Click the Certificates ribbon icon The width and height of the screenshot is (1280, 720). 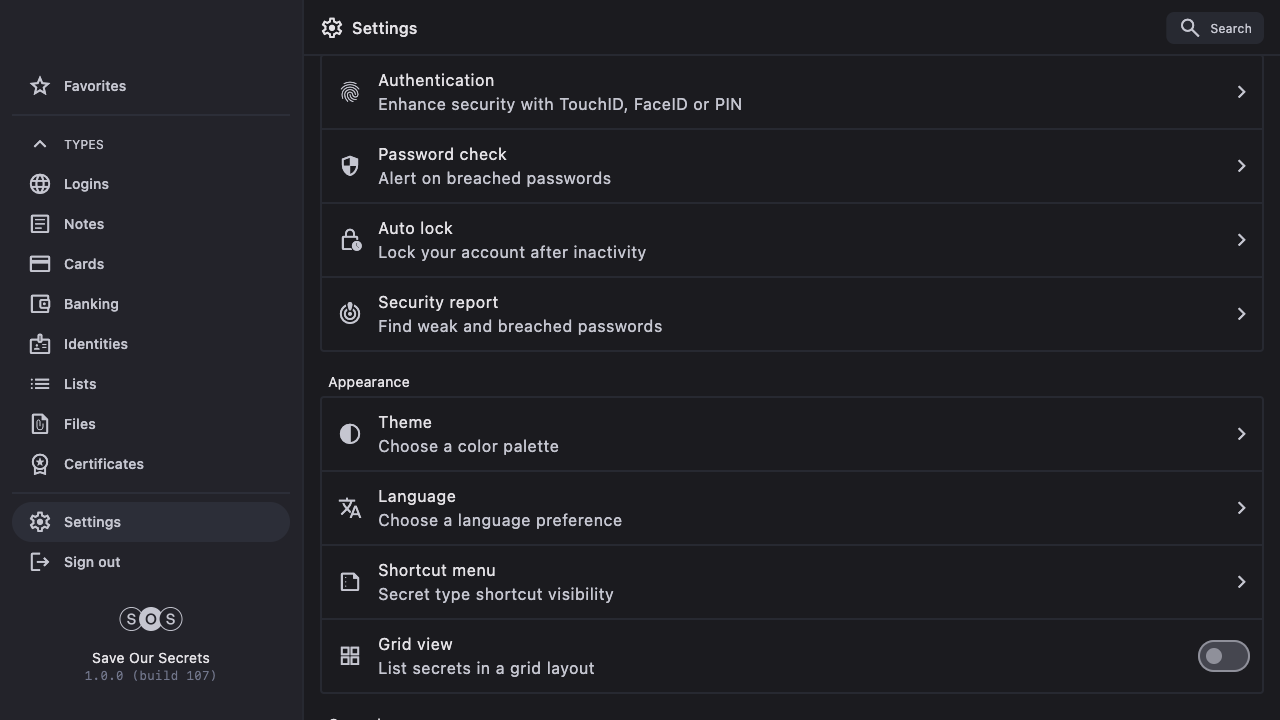40,464
